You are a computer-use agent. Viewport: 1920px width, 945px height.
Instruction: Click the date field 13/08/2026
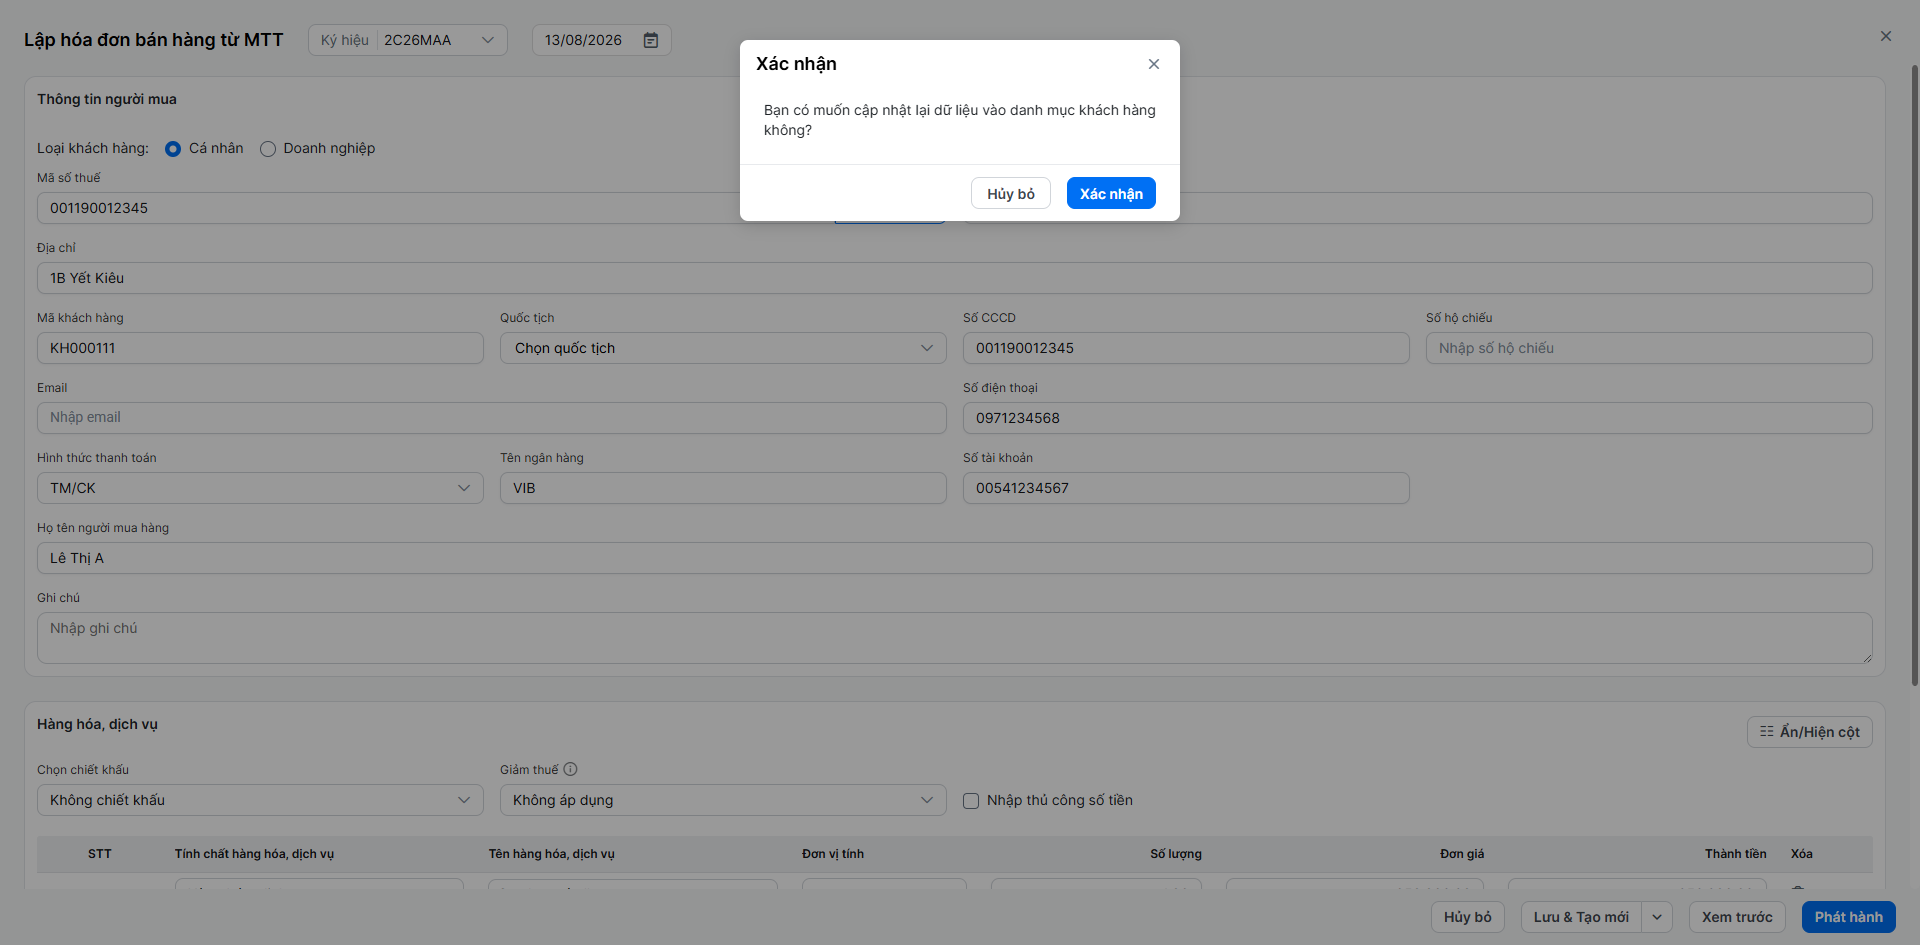(601, 40)
